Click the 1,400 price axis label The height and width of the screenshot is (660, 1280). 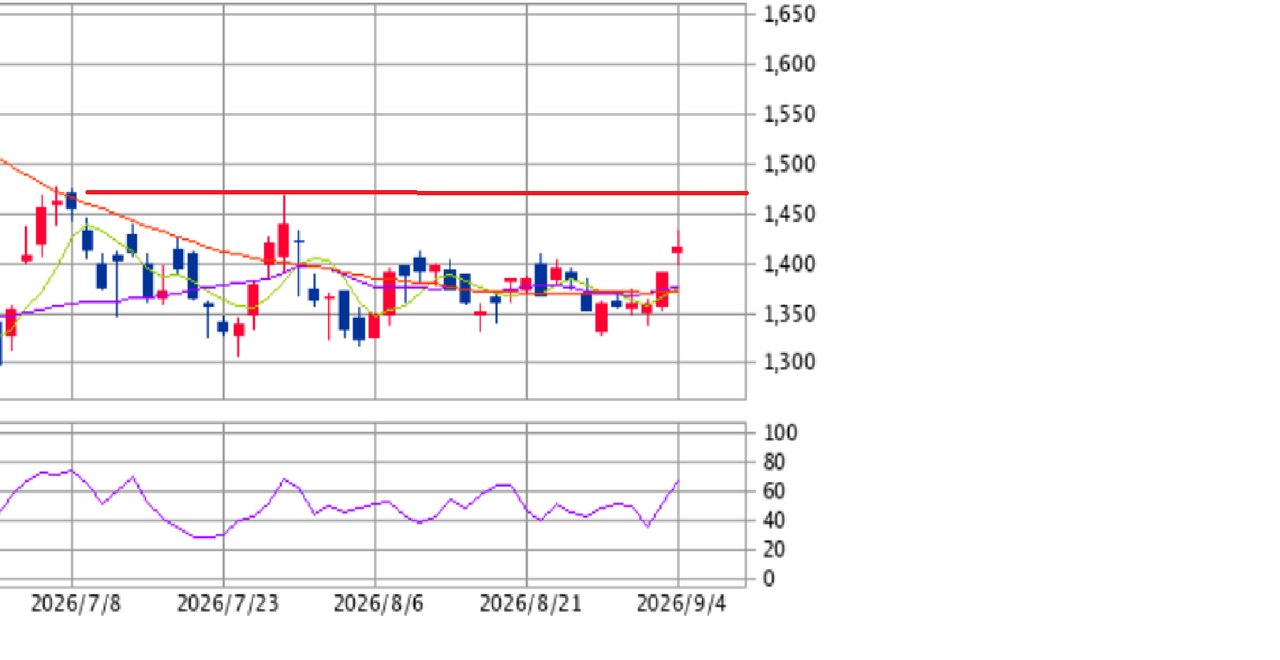tap(790, 264)
